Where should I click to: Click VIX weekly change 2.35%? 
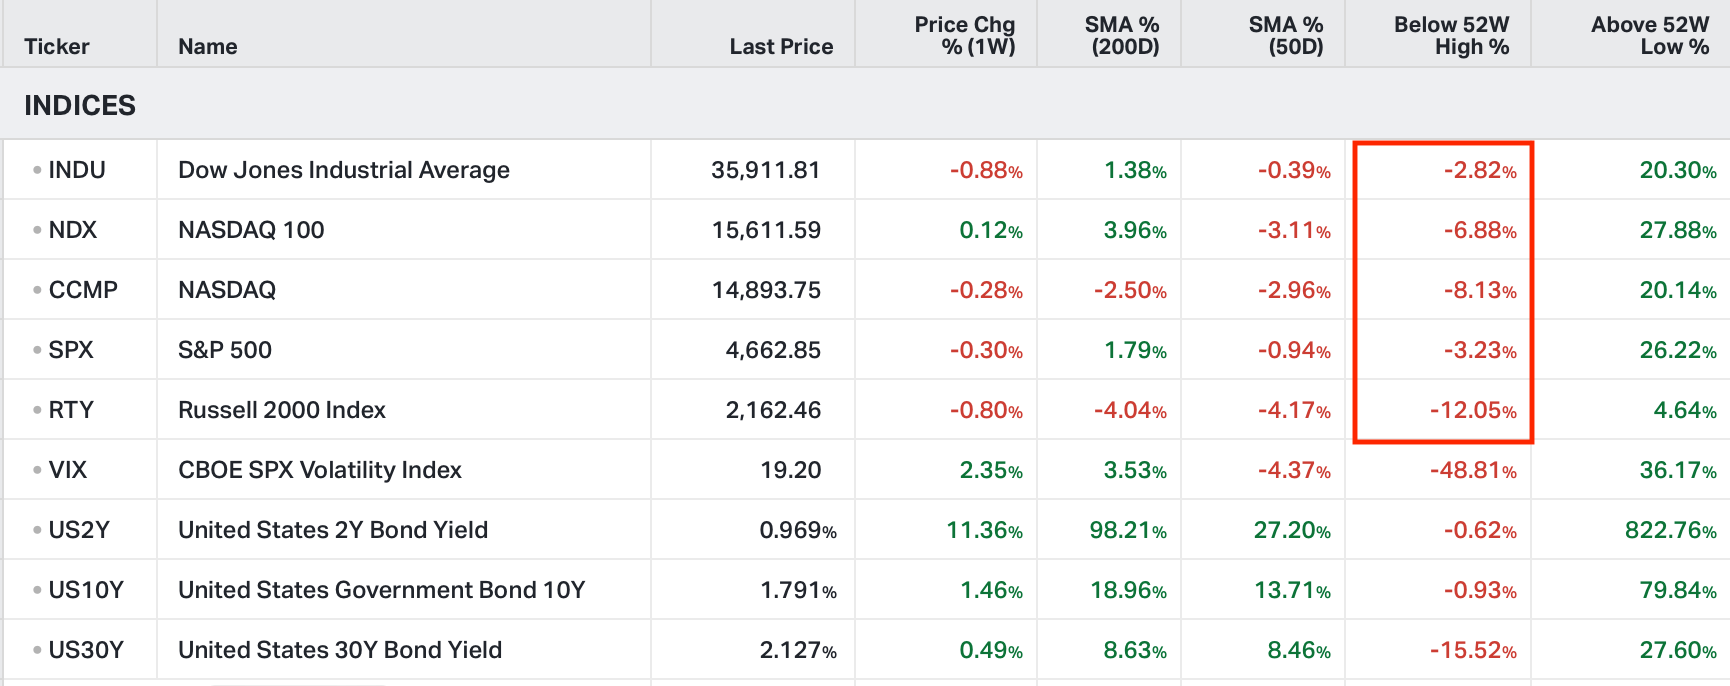(991, 470)
